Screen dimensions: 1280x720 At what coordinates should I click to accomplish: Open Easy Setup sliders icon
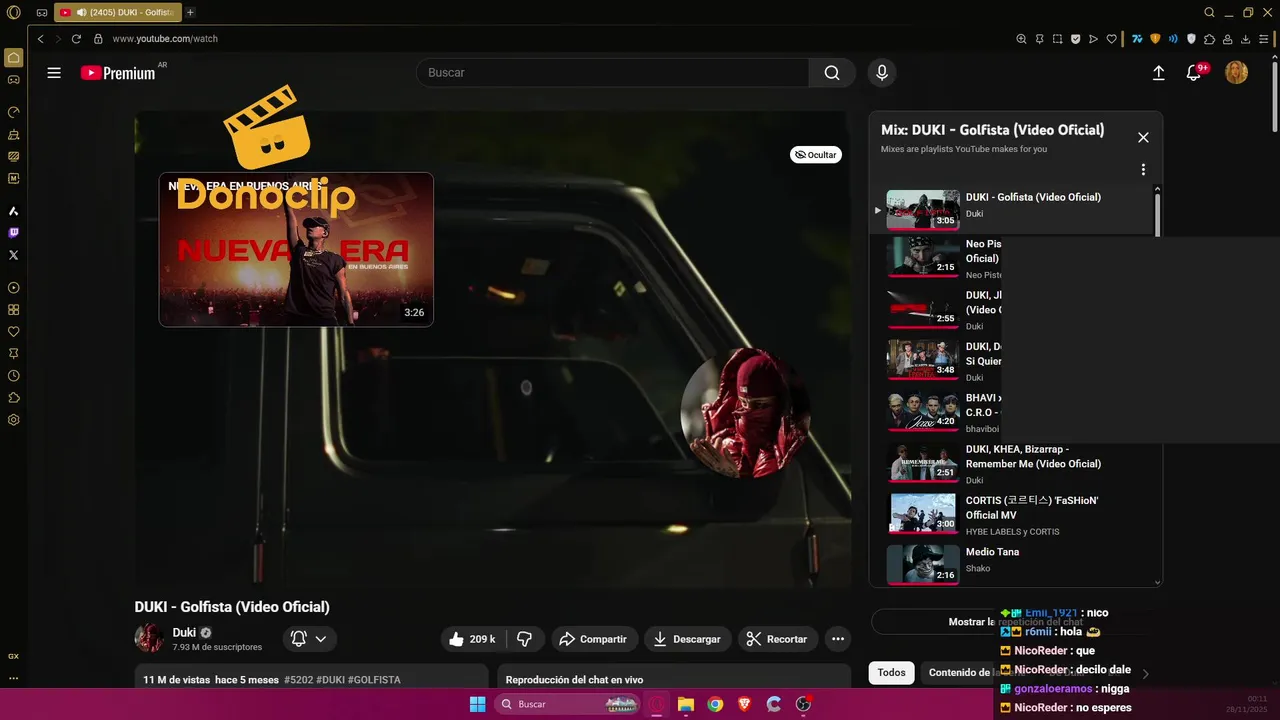(x=1264, y=39)
